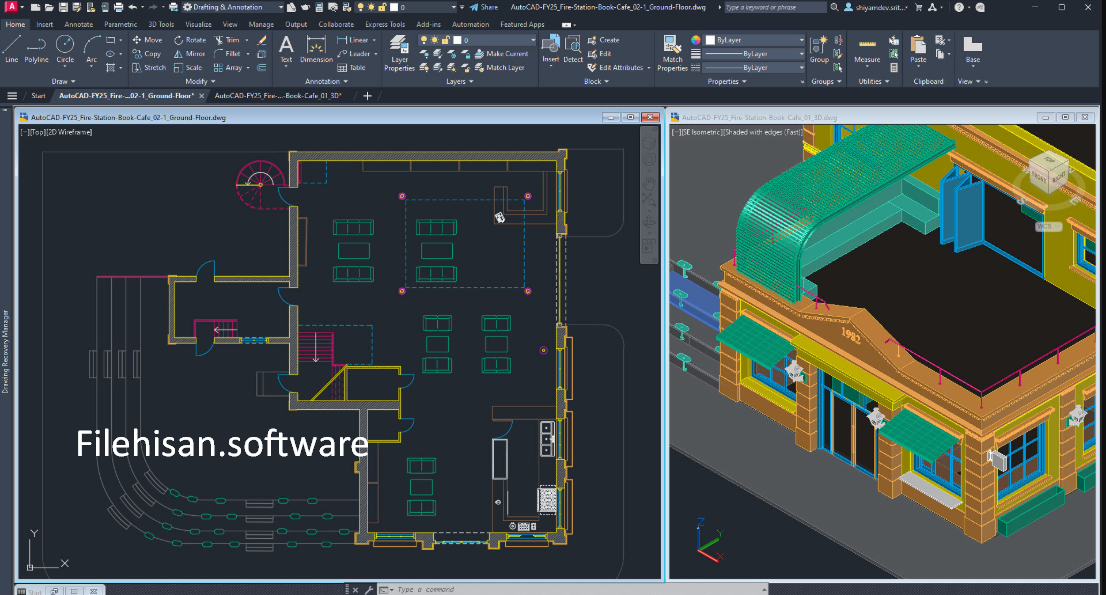Click the new drawing plus tab button

coord(367,96)
